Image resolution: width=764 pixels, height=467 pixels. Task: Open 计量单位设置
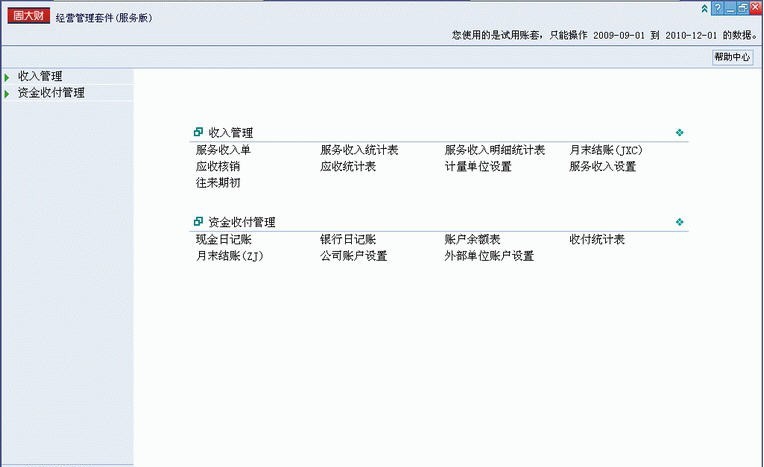478,167
